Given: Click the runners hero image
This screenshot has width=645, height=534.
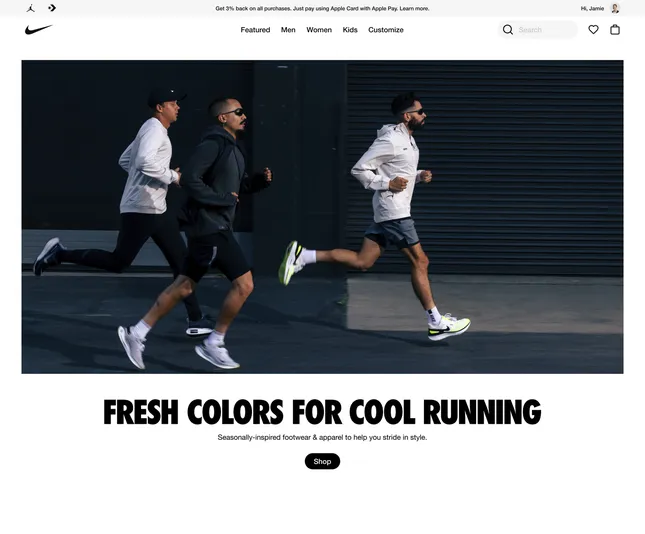Looking at the screenshot, I should coord(322,217).
